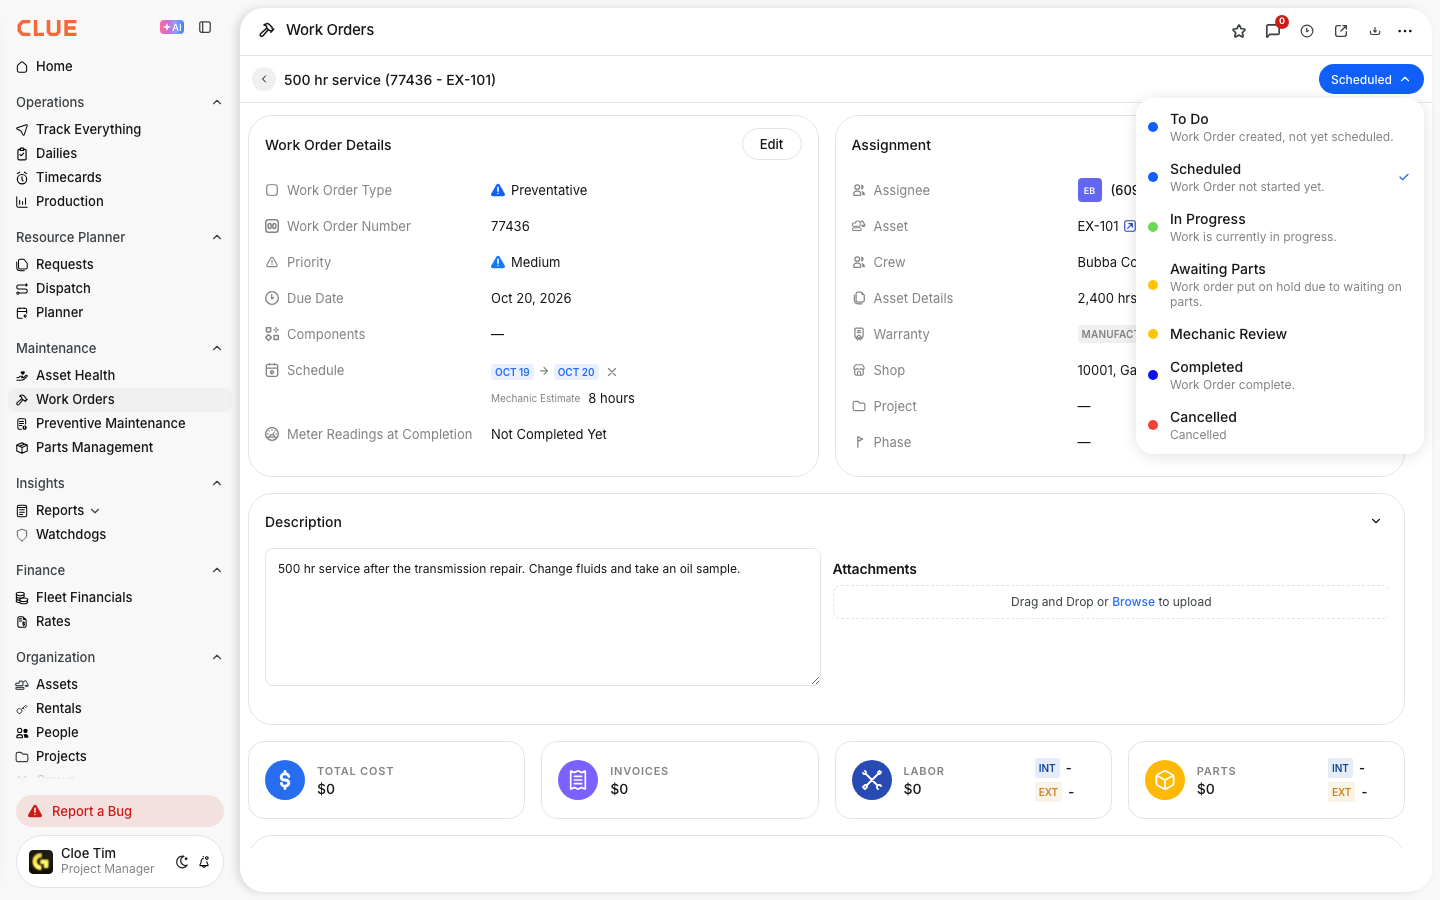Clear the schedule with the X icon
1440x900 pixels.
point(612,372)
